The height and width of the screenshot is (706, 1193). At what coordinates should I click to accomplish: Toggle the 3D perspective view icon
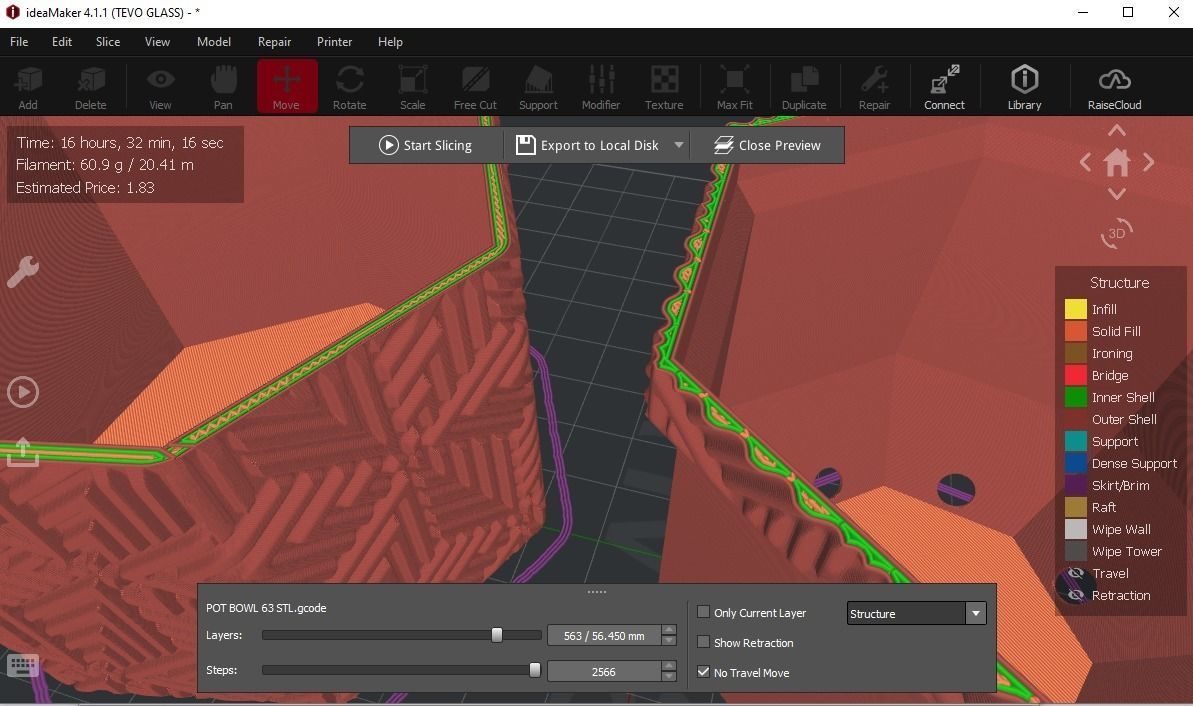tap(1117, 234)
